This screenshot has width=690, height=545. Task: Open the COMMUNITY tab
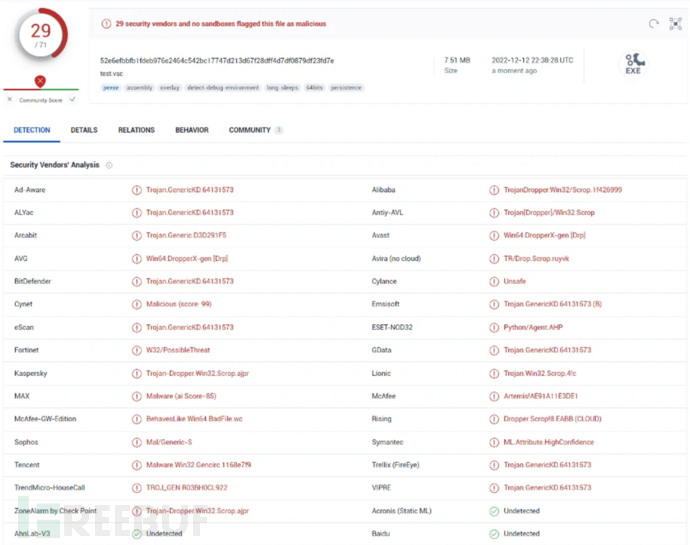[x=255, y=130]
